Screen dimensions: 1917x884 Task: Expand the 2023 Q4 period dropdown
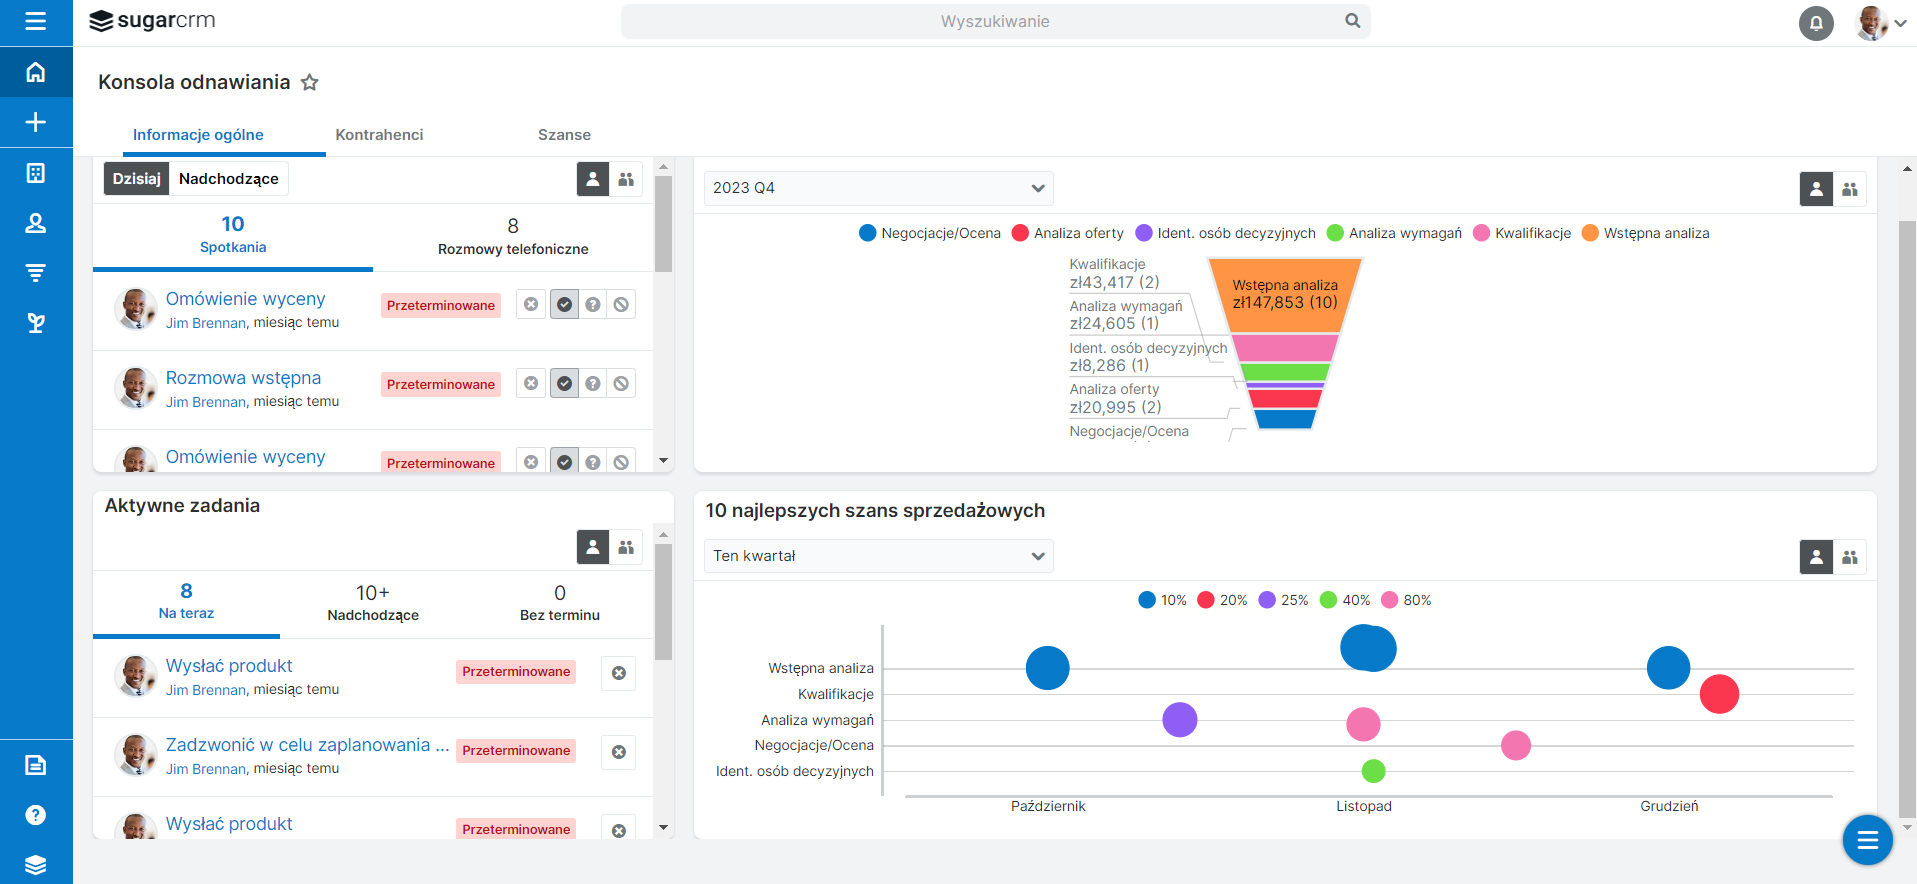click(x=877, y=188)
